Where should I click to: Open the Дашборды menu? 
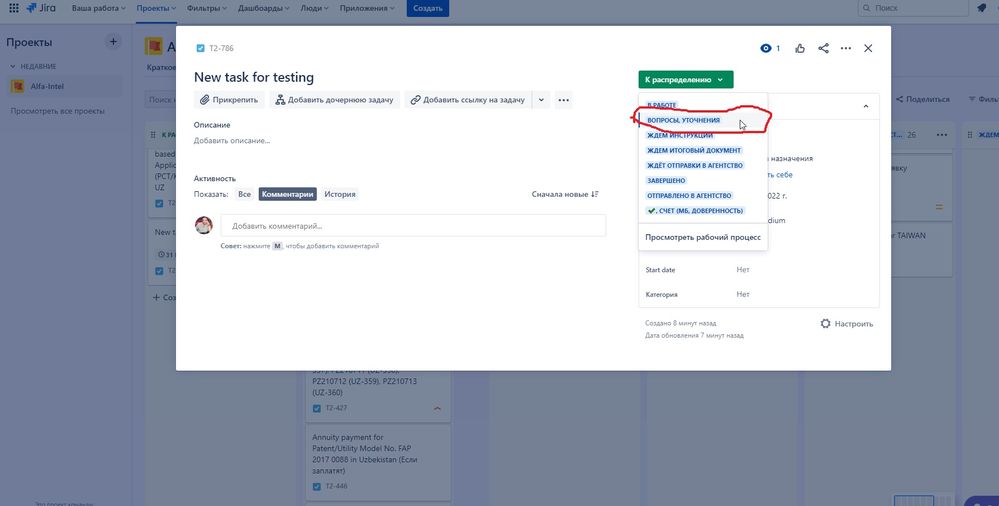[263, 8]
